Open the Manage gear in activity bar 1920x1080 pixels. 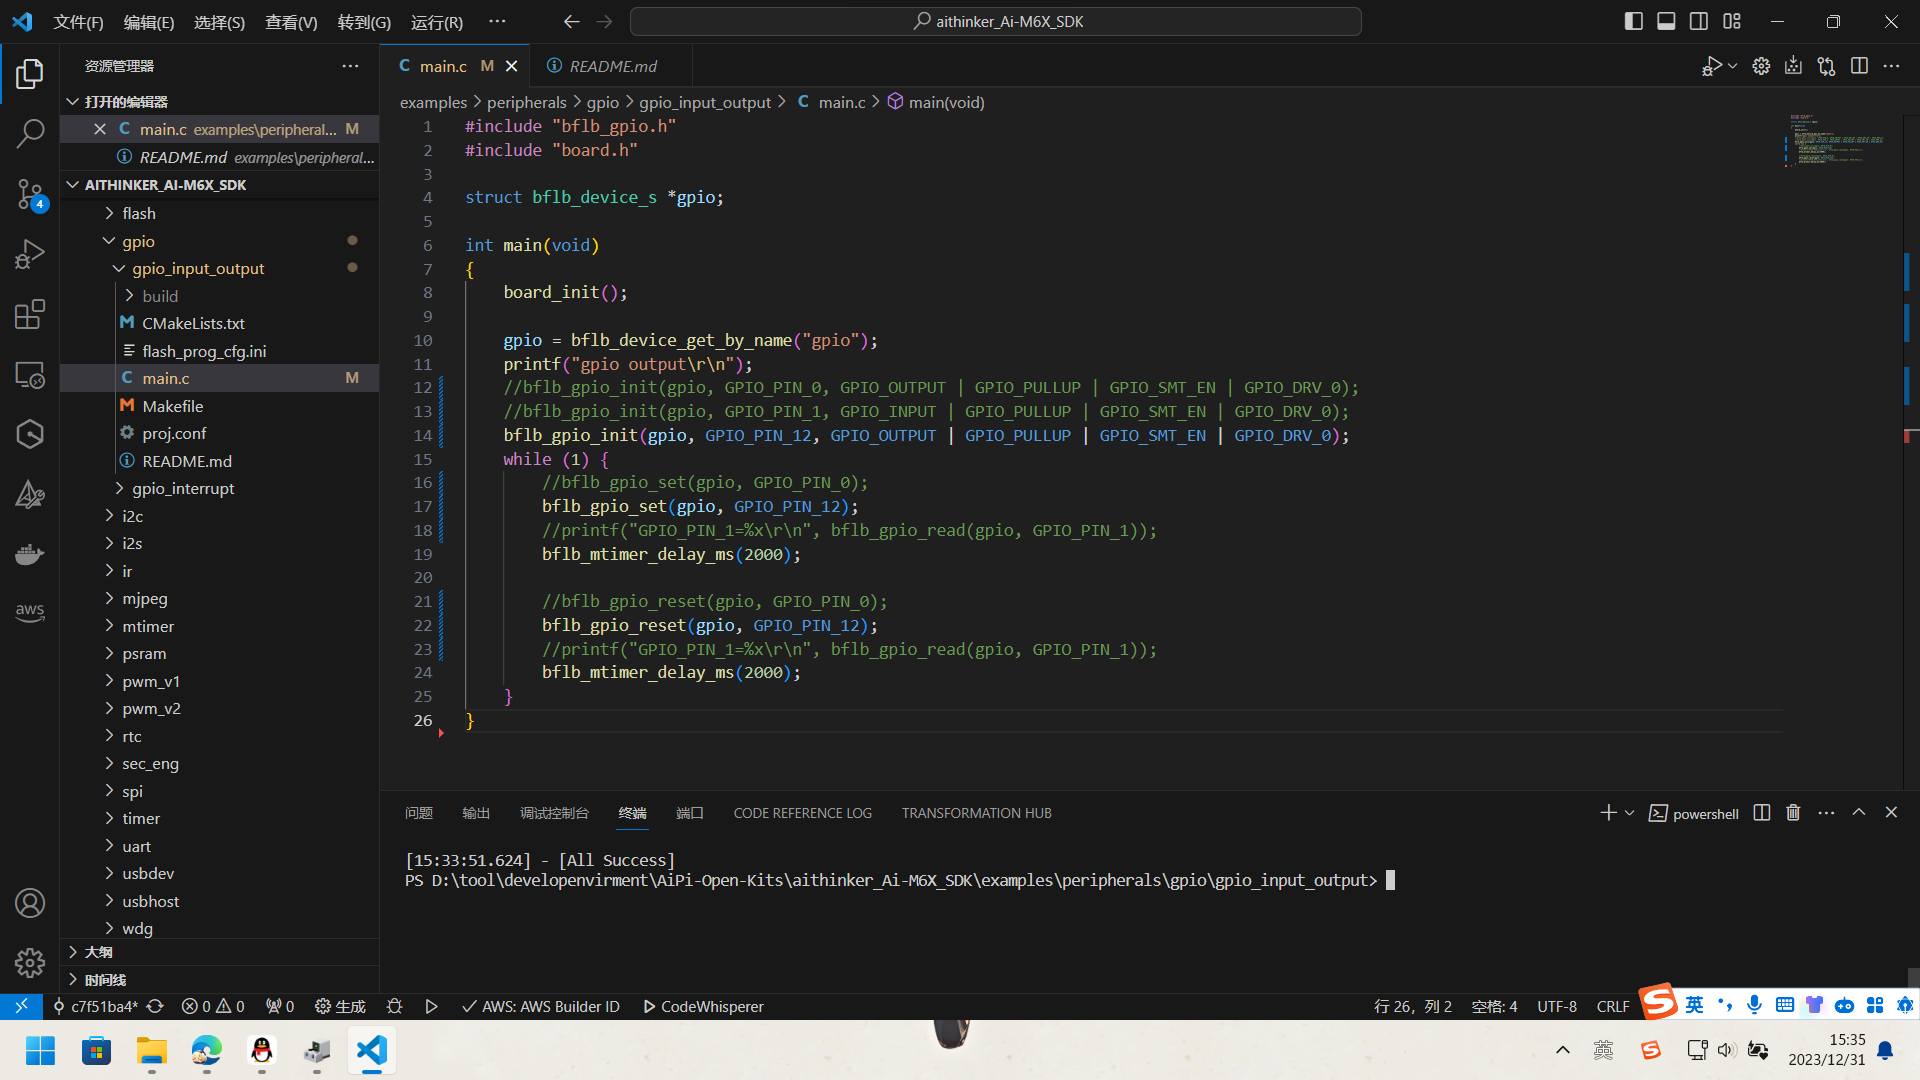(x=30, y=962)
